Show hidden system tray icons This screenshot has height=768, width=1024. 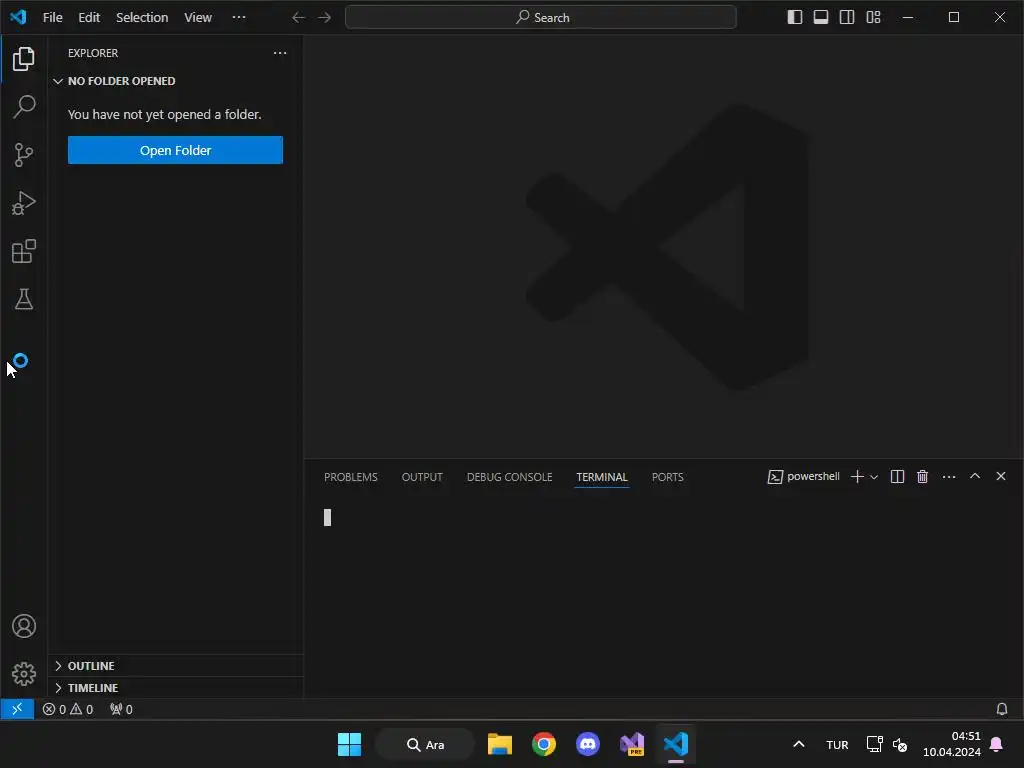pos(798,744)
